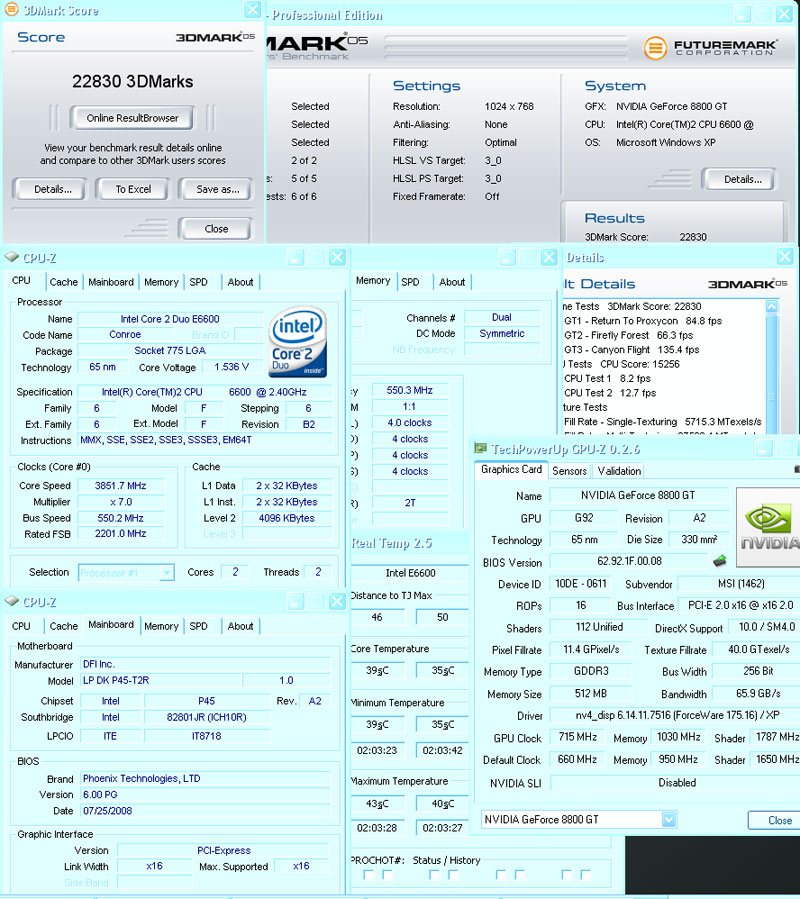This screenshot has width=800, height=899.
Task: Open the SPD tab in the CPU-Z Memory window
Action: tap(410, 282)
